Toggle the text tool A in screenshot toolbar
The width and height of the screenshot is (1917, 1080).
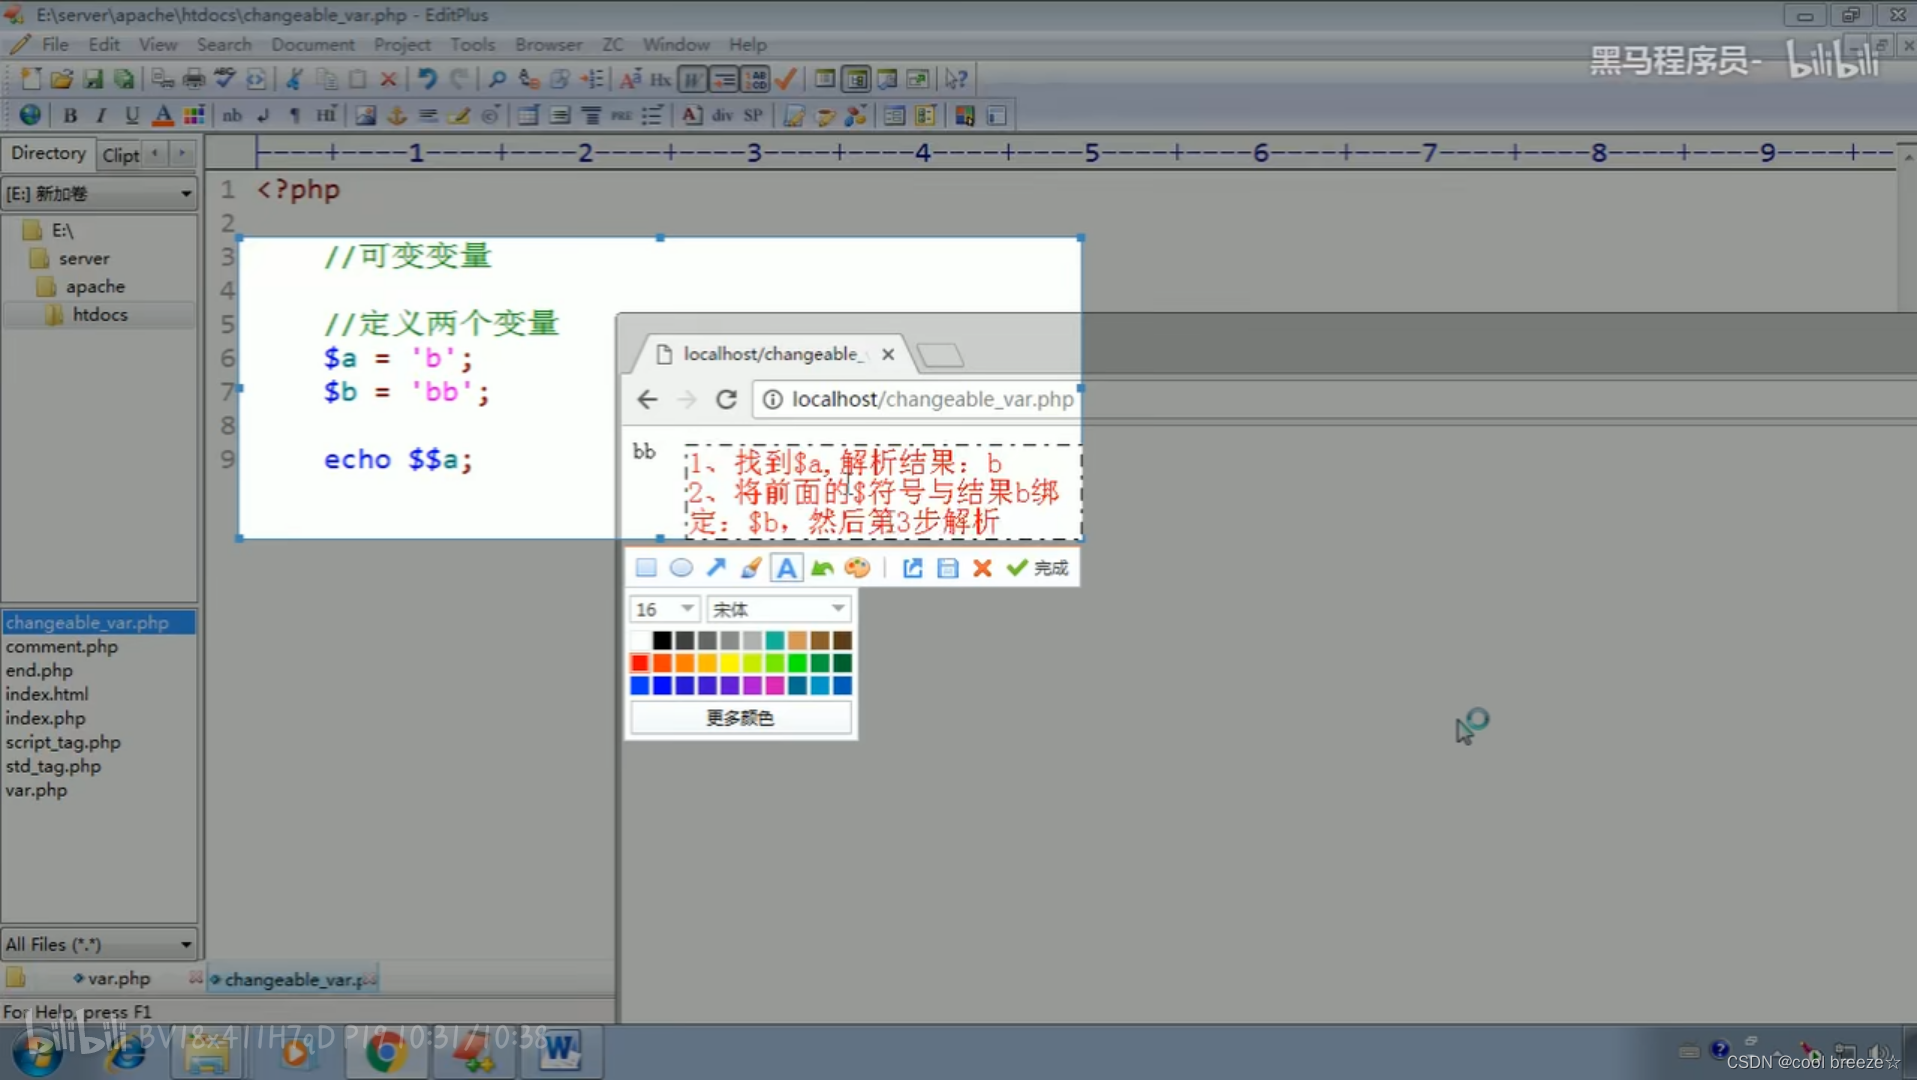point(787,568)
